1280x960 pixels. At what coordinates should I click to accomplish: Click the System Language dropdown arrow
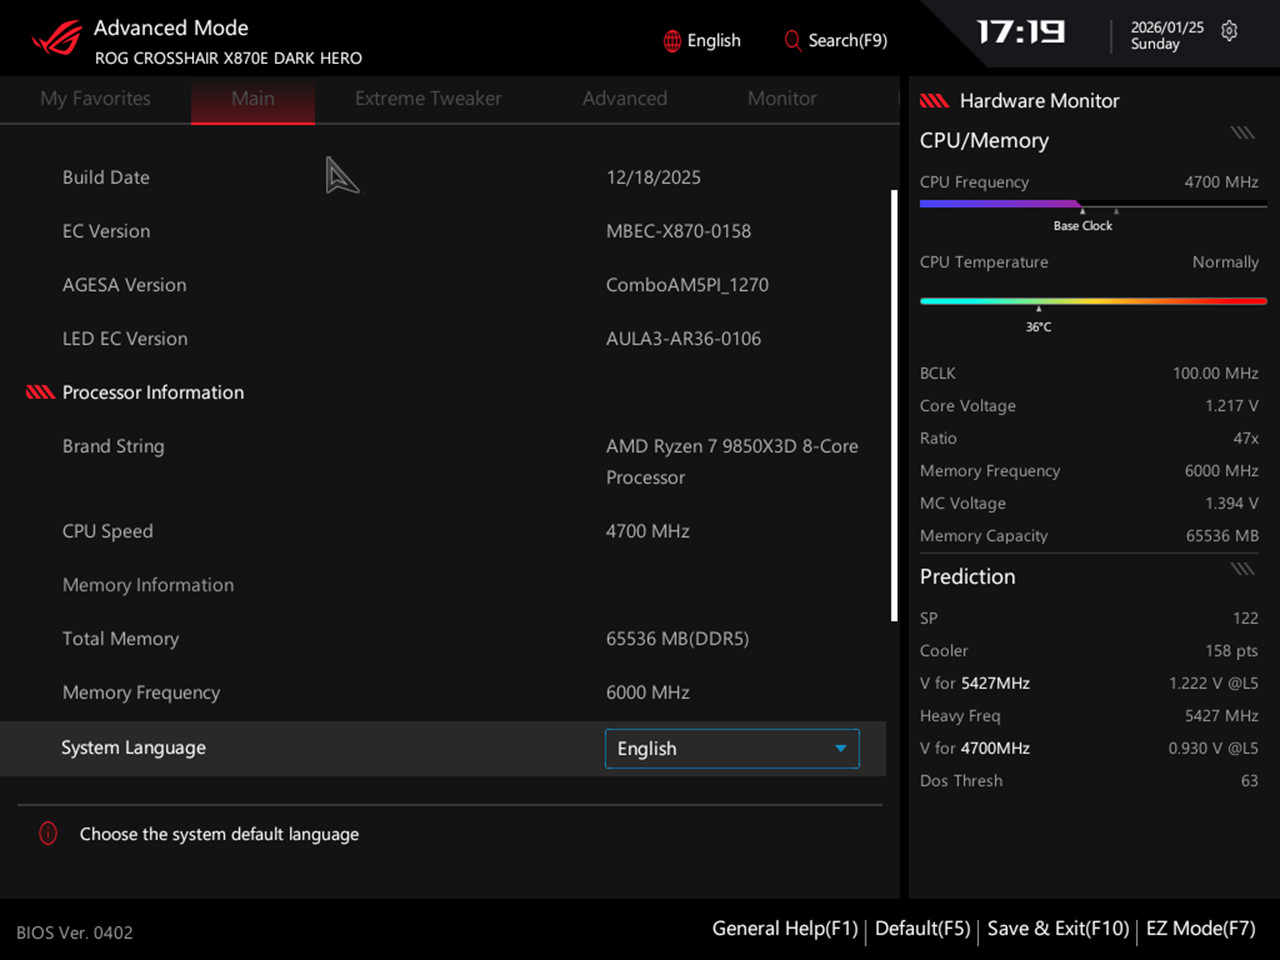841,748
